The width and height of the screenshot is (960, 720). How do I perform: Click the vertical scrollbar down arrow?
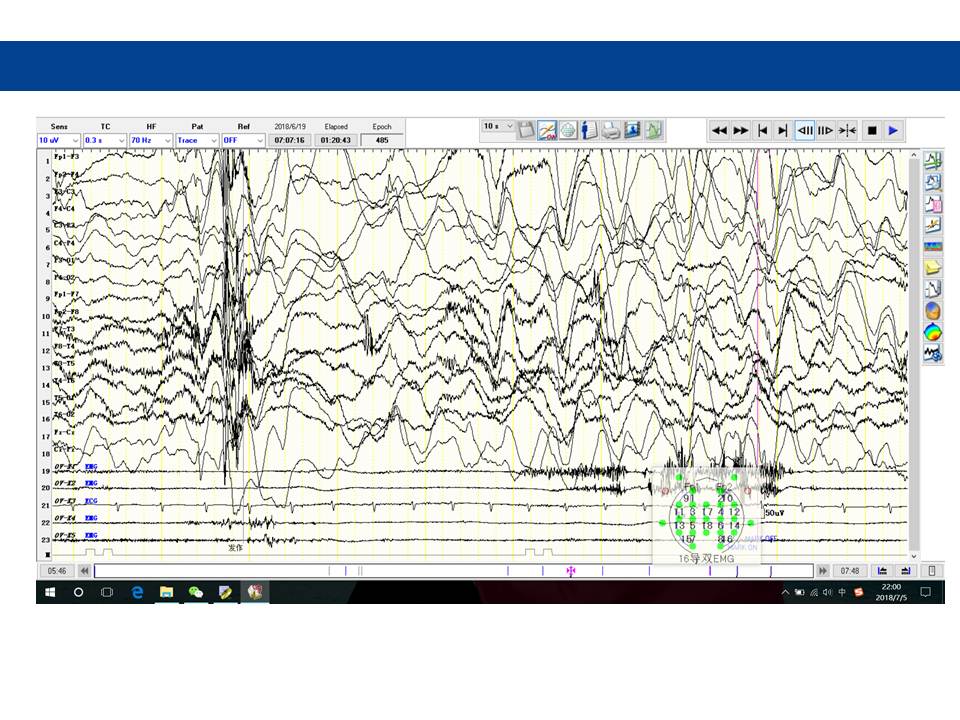point(914,556)
